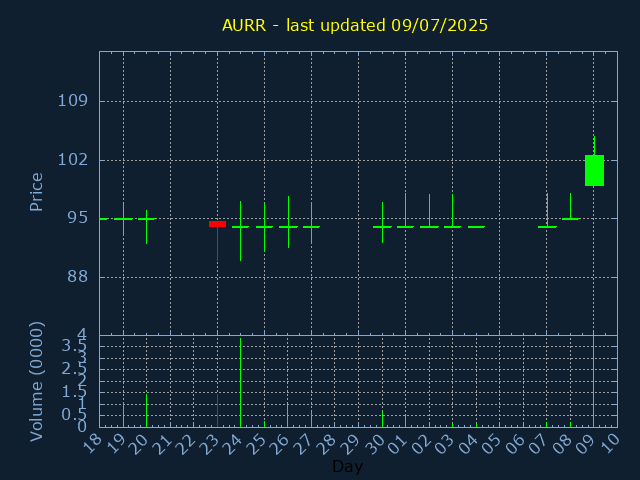This screenshot has width=640, height=480.
Task: Click the 'Volume (0000)' axis title
Action: 36,382
